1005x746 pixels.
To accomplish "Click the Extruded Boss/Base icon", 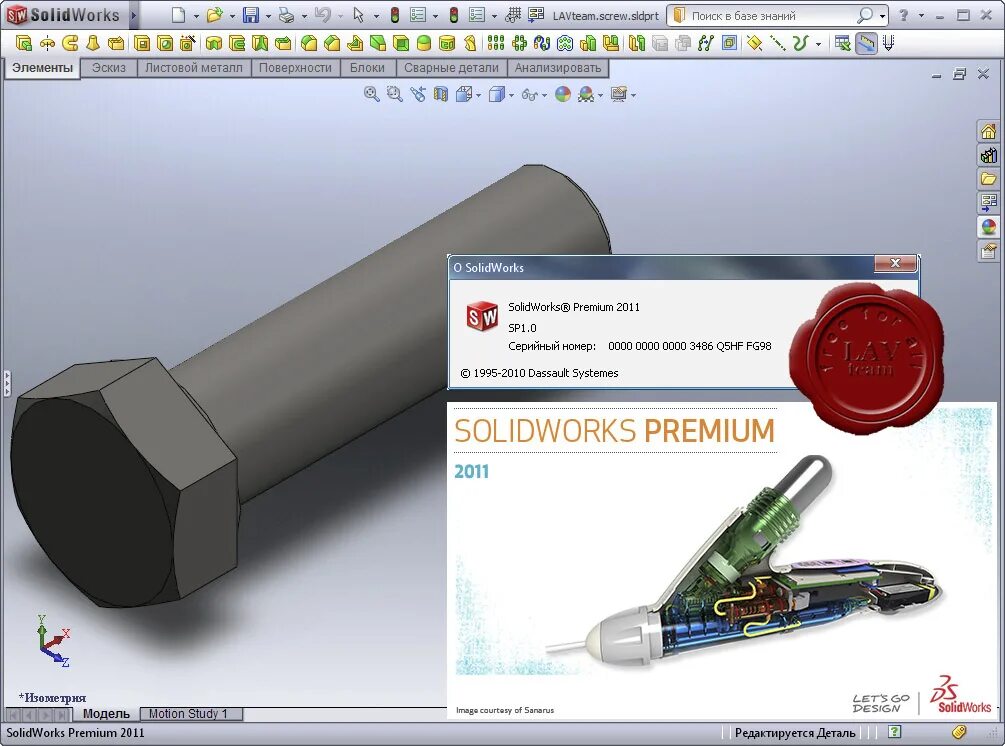I will tap(24, 43).
